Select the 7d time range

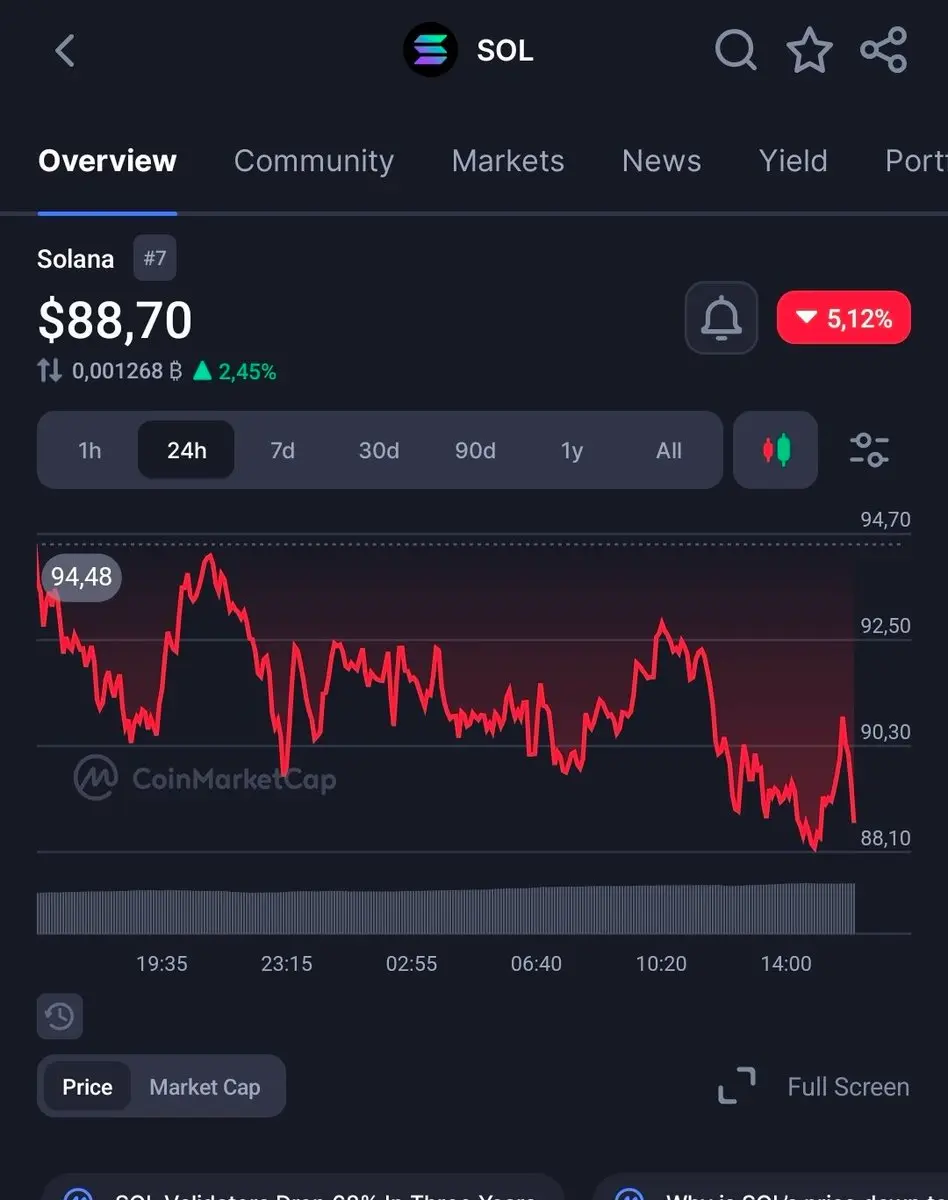(283, 450)
